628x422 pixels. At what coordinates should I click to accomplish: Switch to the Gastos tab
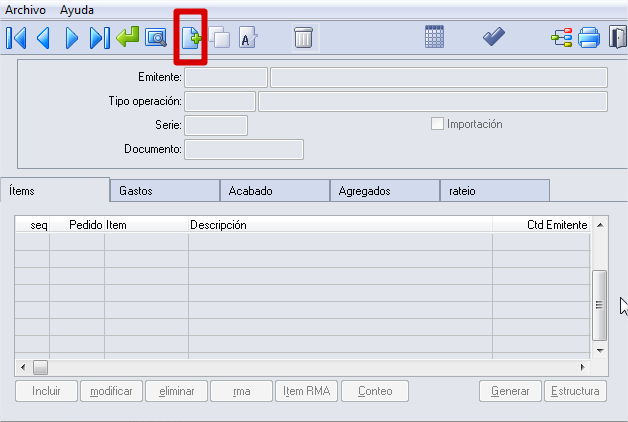(165, 191)
